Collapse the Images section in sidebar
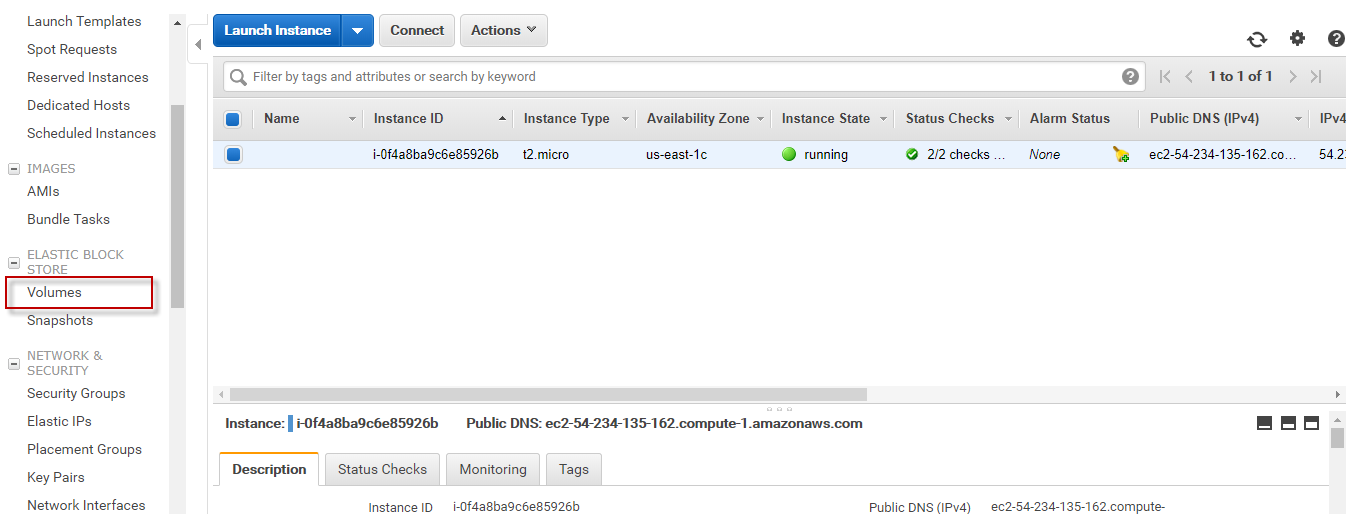1357x514 pixels. [14, 169]
